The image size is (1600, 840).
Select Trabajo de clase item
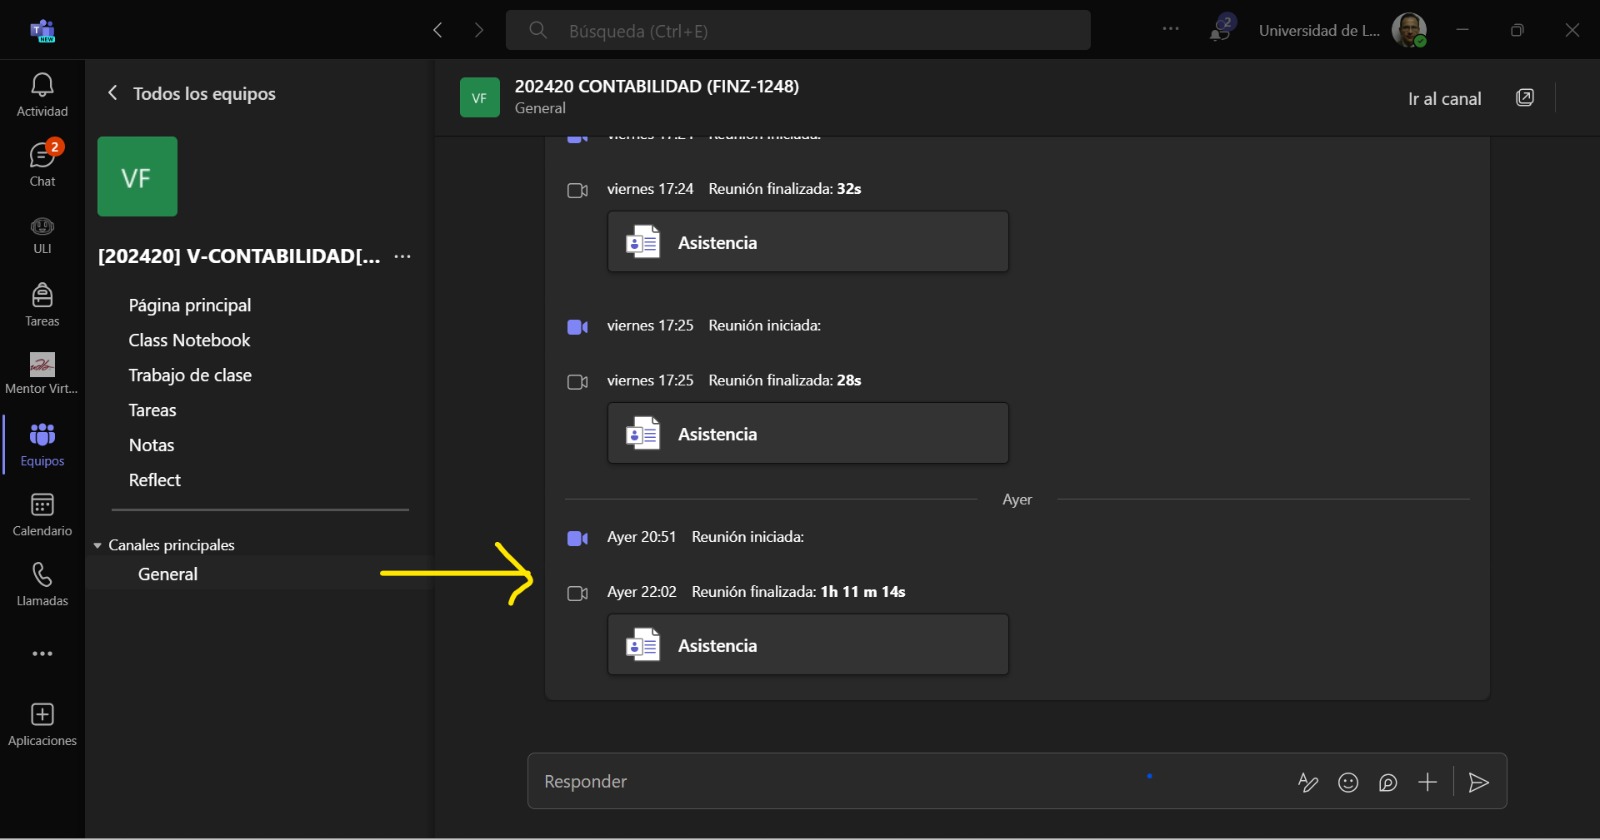pos(190,375)
